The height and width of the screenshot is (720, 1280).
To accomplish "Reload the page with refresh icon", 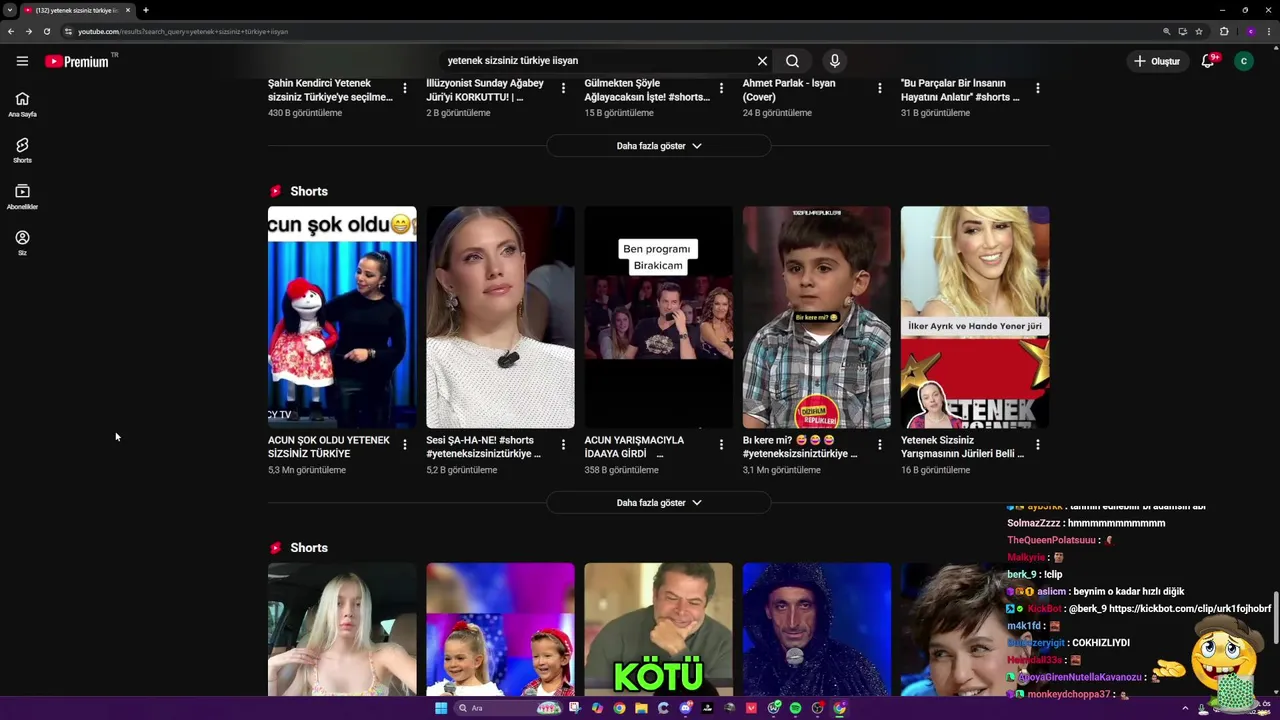I will pyautogui.click(x=46, y=31).
